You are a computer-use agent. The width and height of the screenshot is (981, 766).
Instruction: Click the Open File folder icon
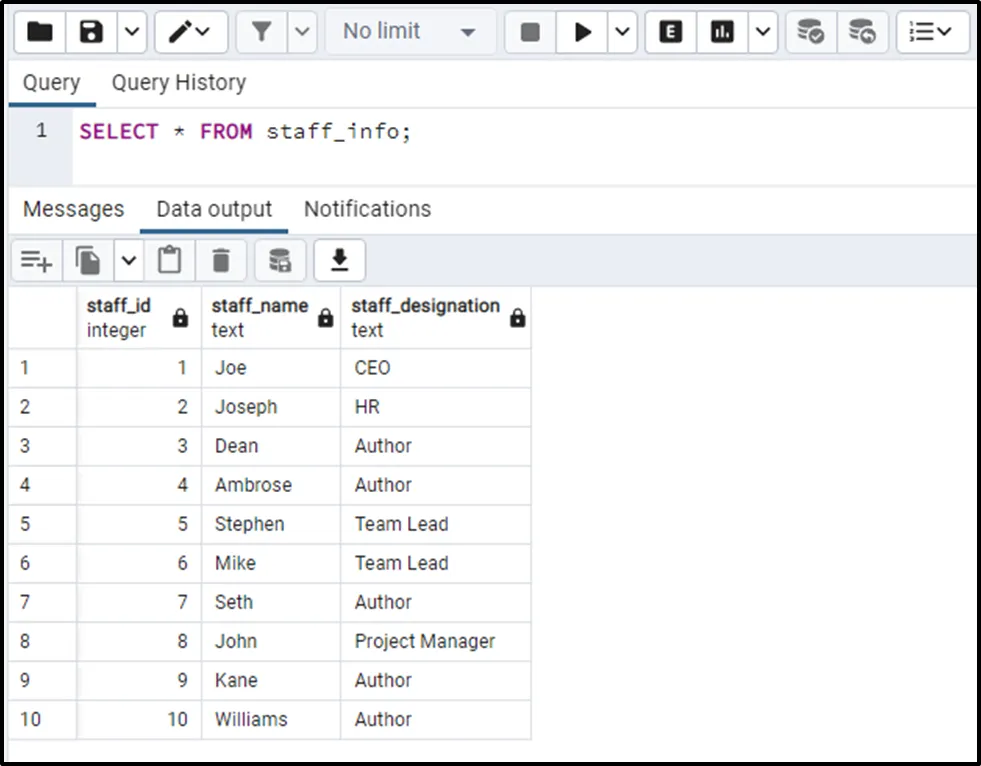pyautogui.click(x=40, y=32)
